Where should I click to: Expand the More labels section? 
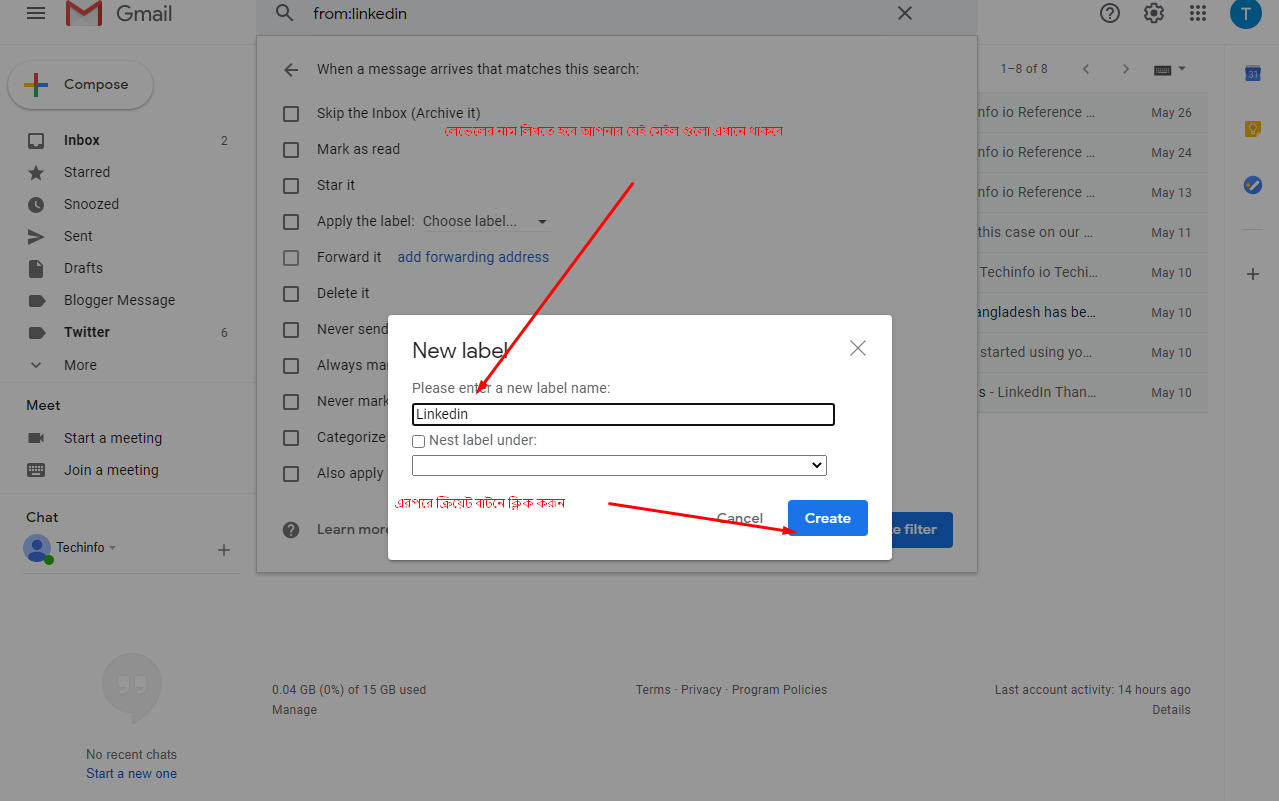tap(80, 365)
